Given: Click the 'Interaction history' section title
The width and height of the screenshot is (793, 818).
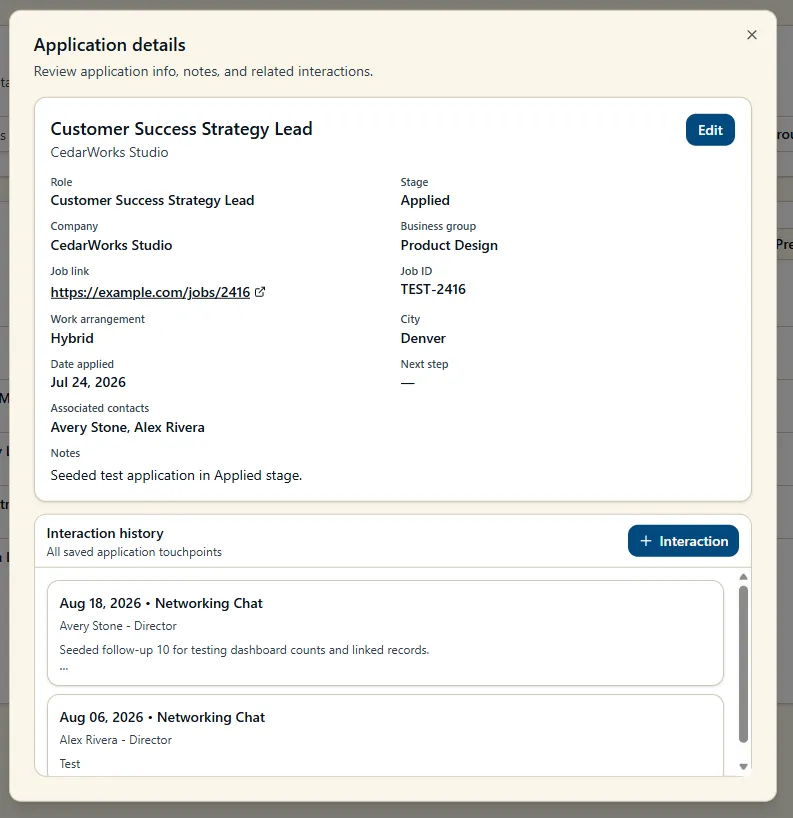Looking at the screenshot, I should [105, 533].
